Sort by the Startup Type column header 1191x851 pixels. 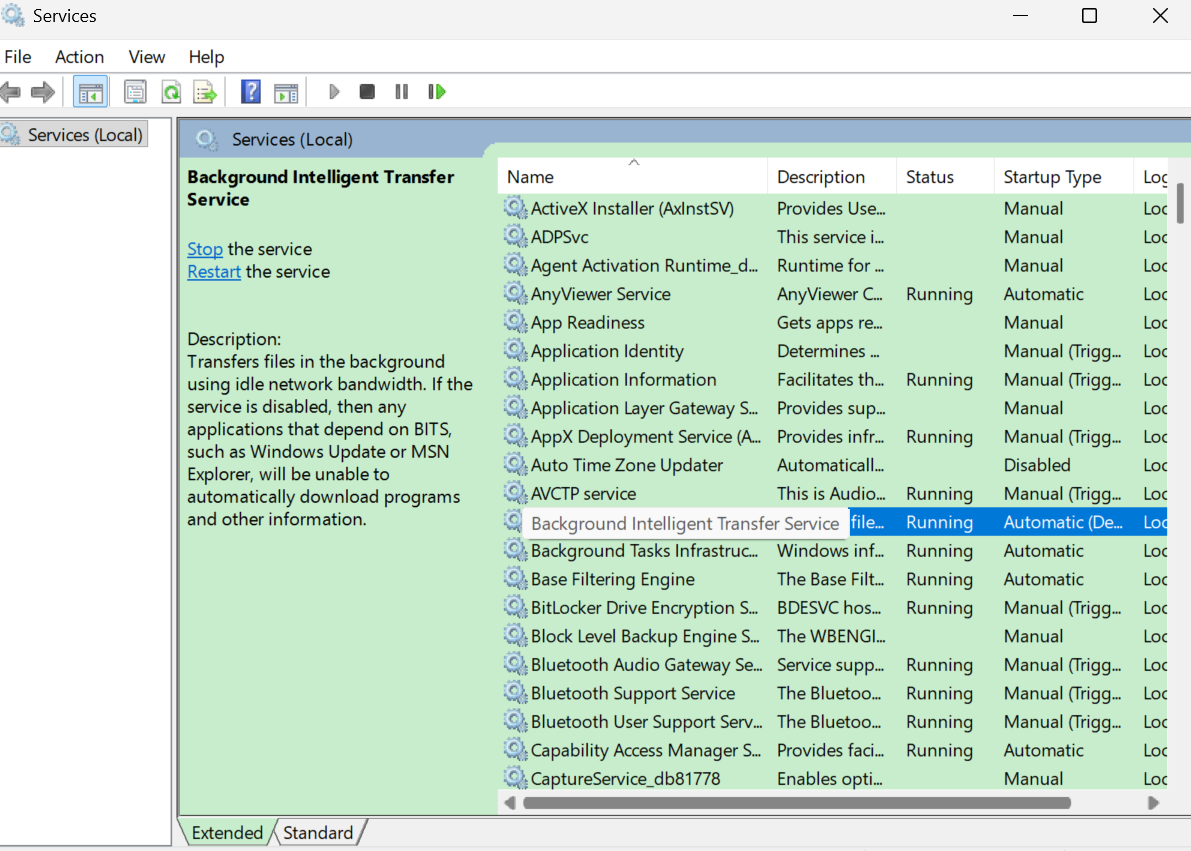(x=1052, y=177)
